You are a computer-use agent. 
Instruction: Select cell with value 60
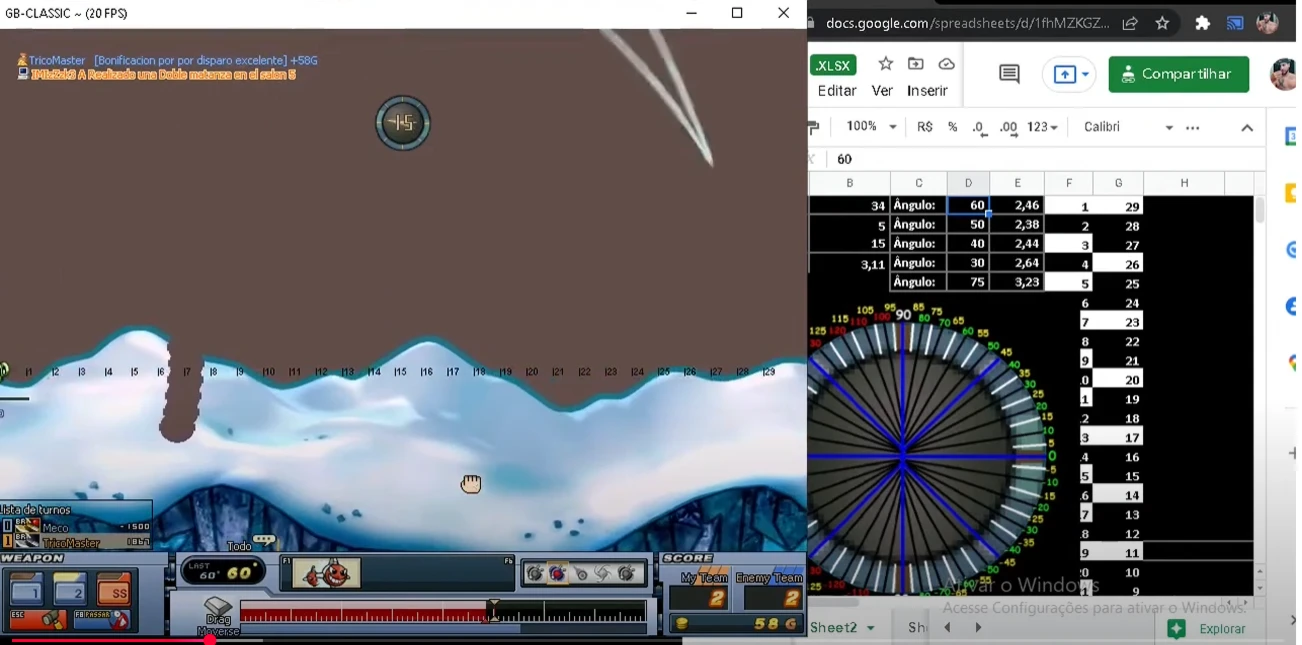point(968,205)
